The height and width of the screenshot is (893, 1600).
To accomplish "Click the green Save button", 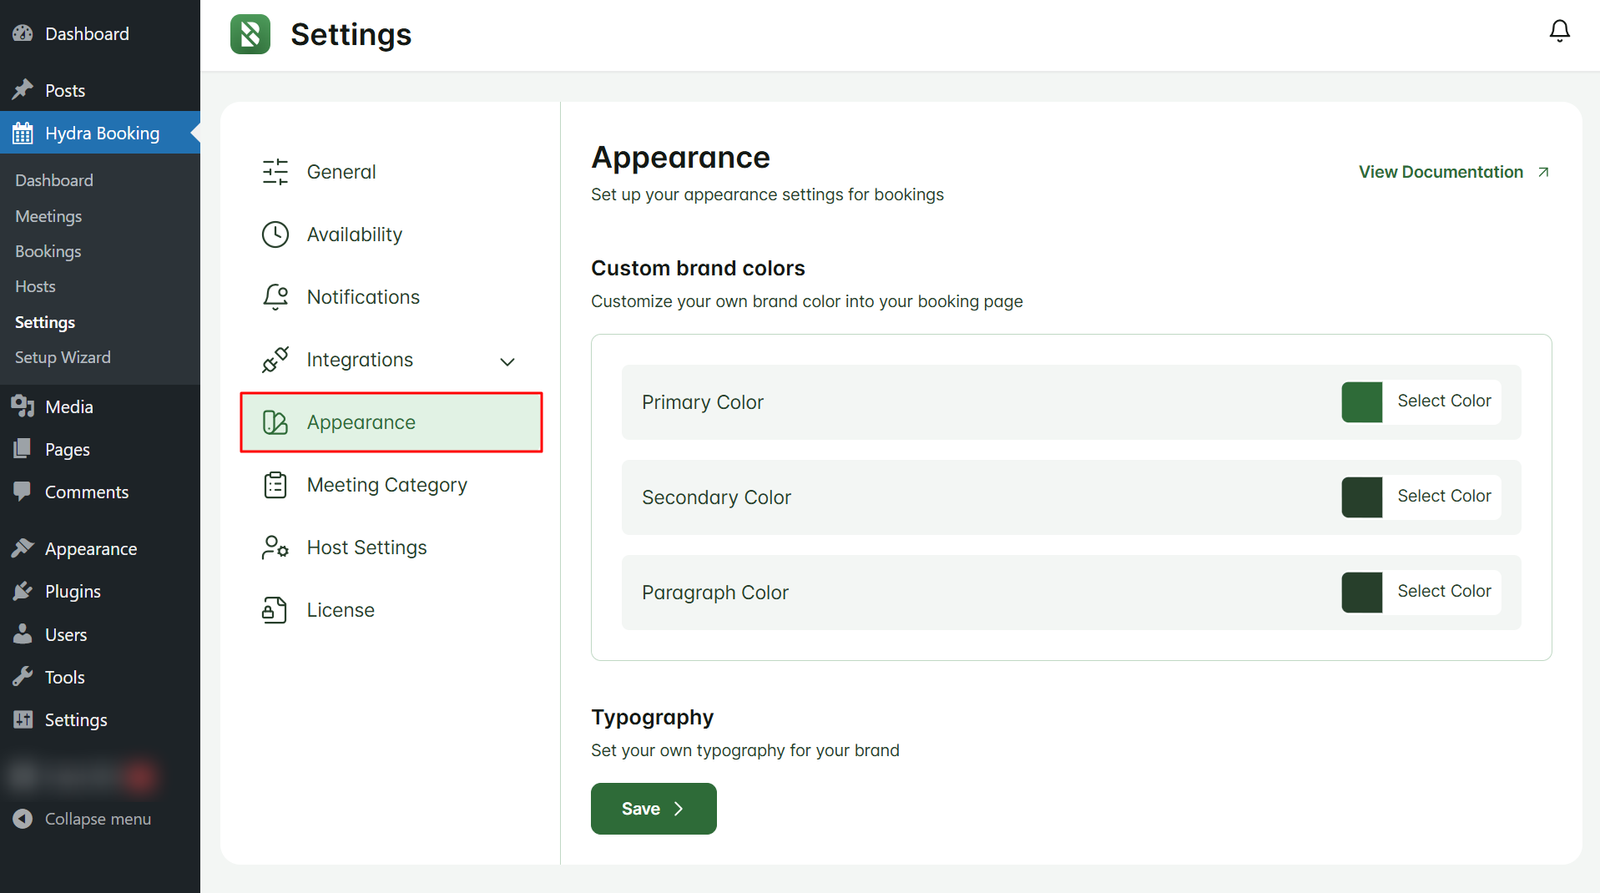I will [x=653, y=808].
